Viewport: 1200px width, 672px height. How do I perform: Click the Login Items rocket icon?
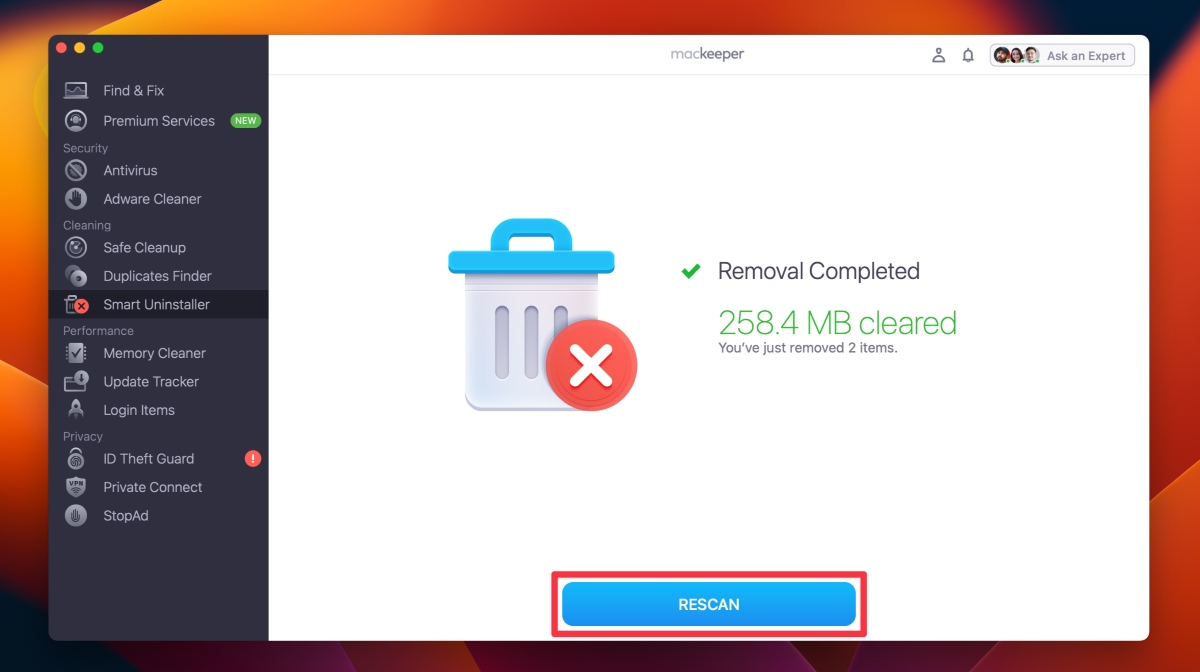[x=76, y=410]
